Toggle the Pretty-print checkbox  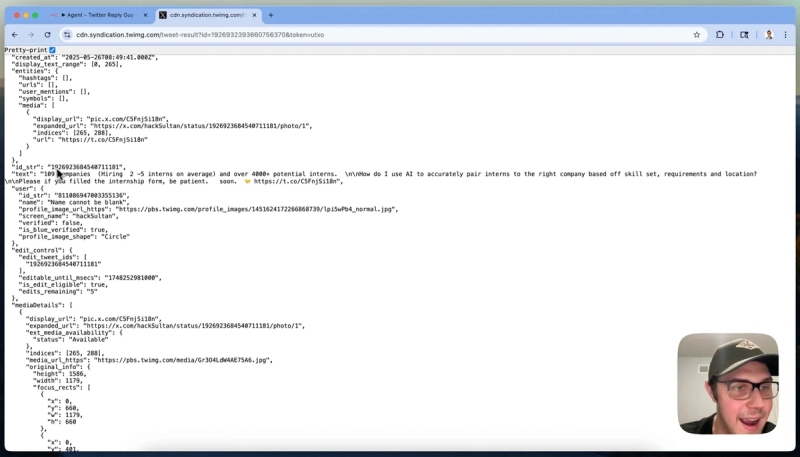pos(52,50)
